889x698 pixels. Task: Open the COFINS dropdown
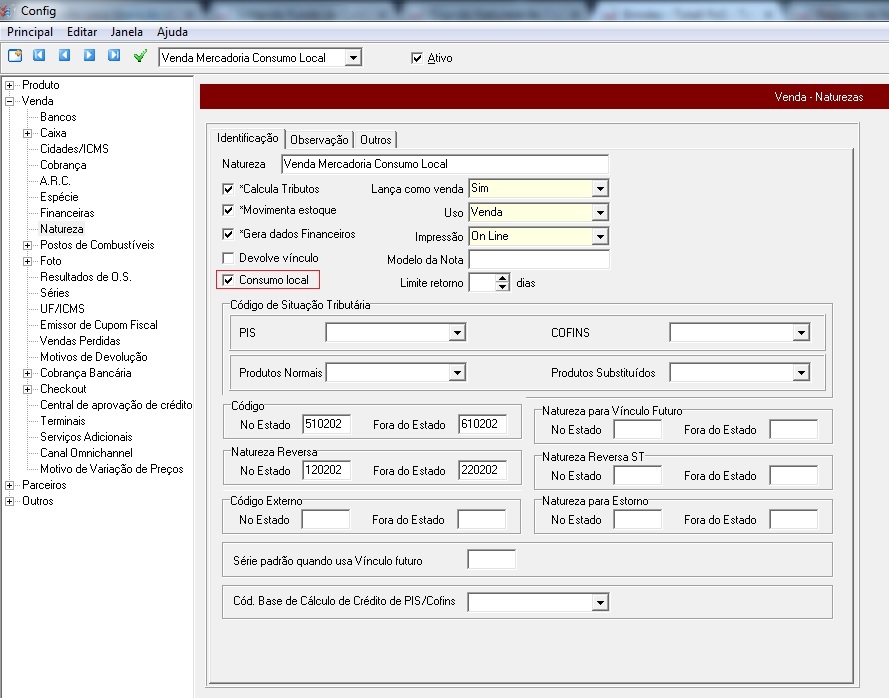[801, 333]
